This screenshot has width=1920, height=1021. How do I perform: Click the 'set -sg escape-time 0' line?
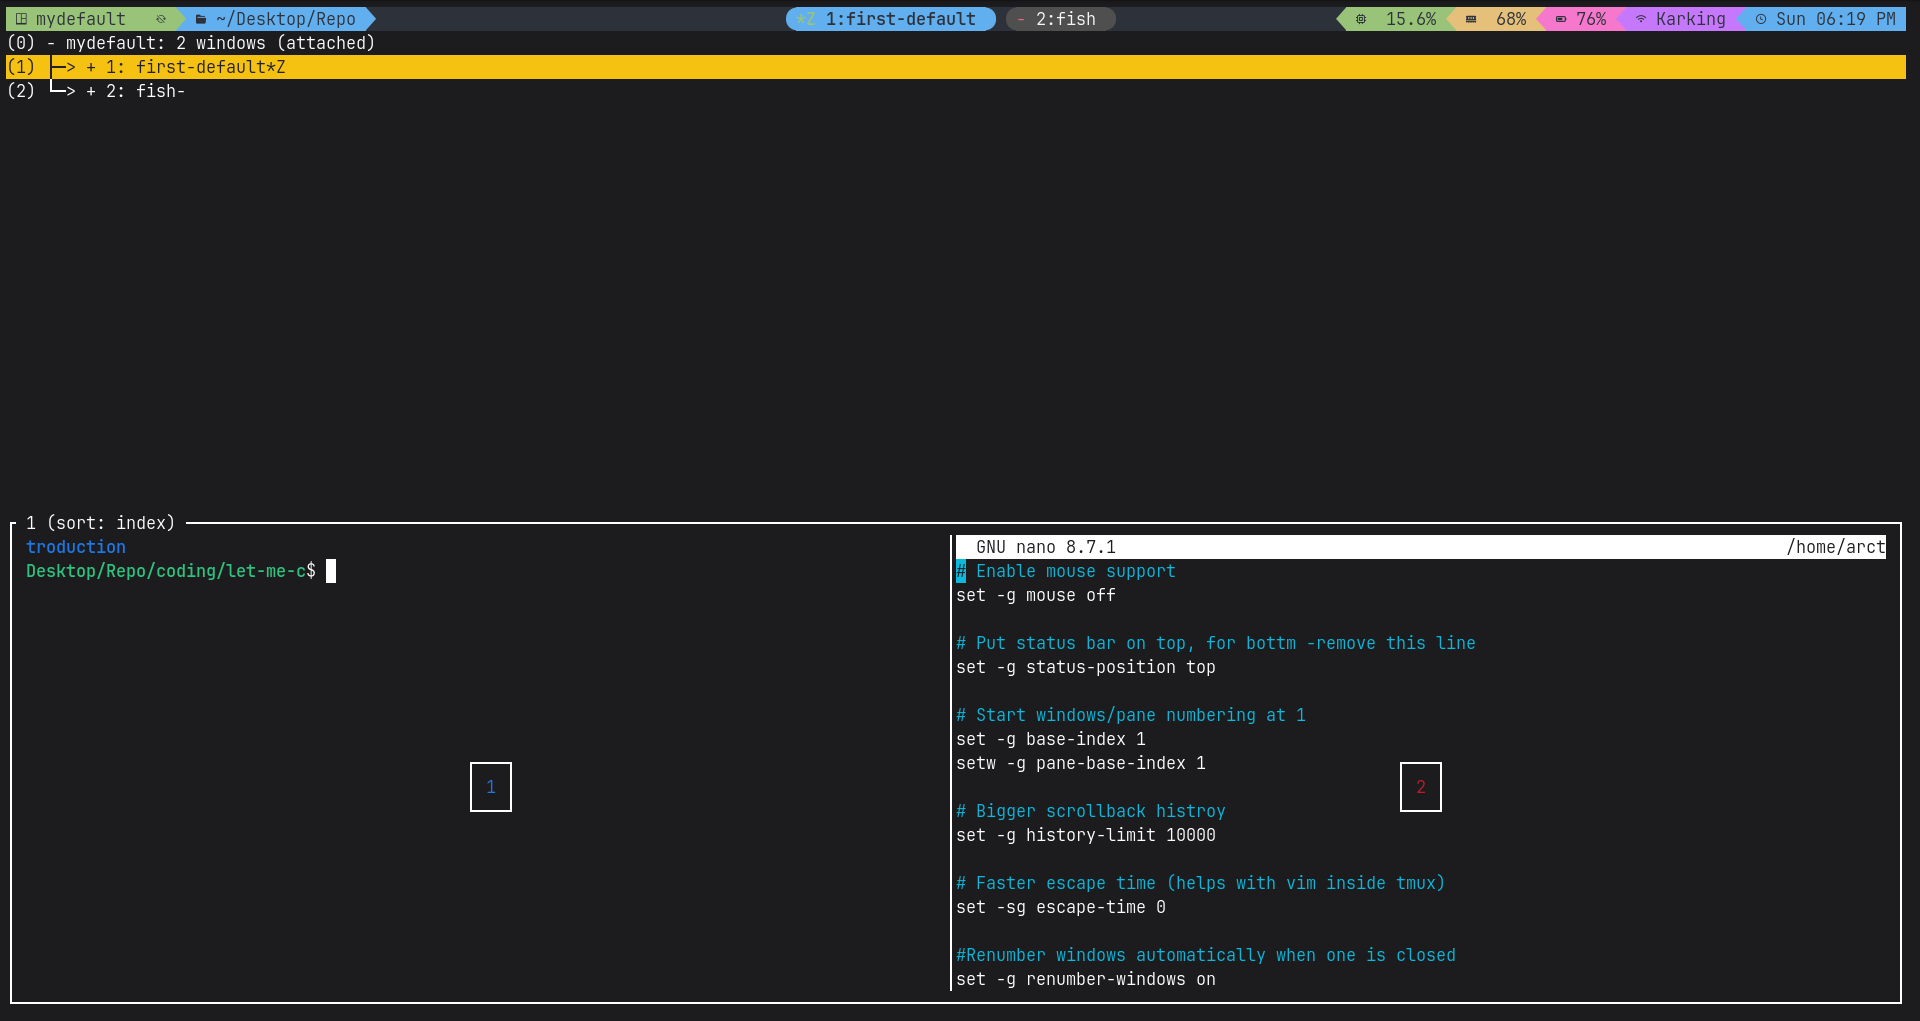point(1061,907)
